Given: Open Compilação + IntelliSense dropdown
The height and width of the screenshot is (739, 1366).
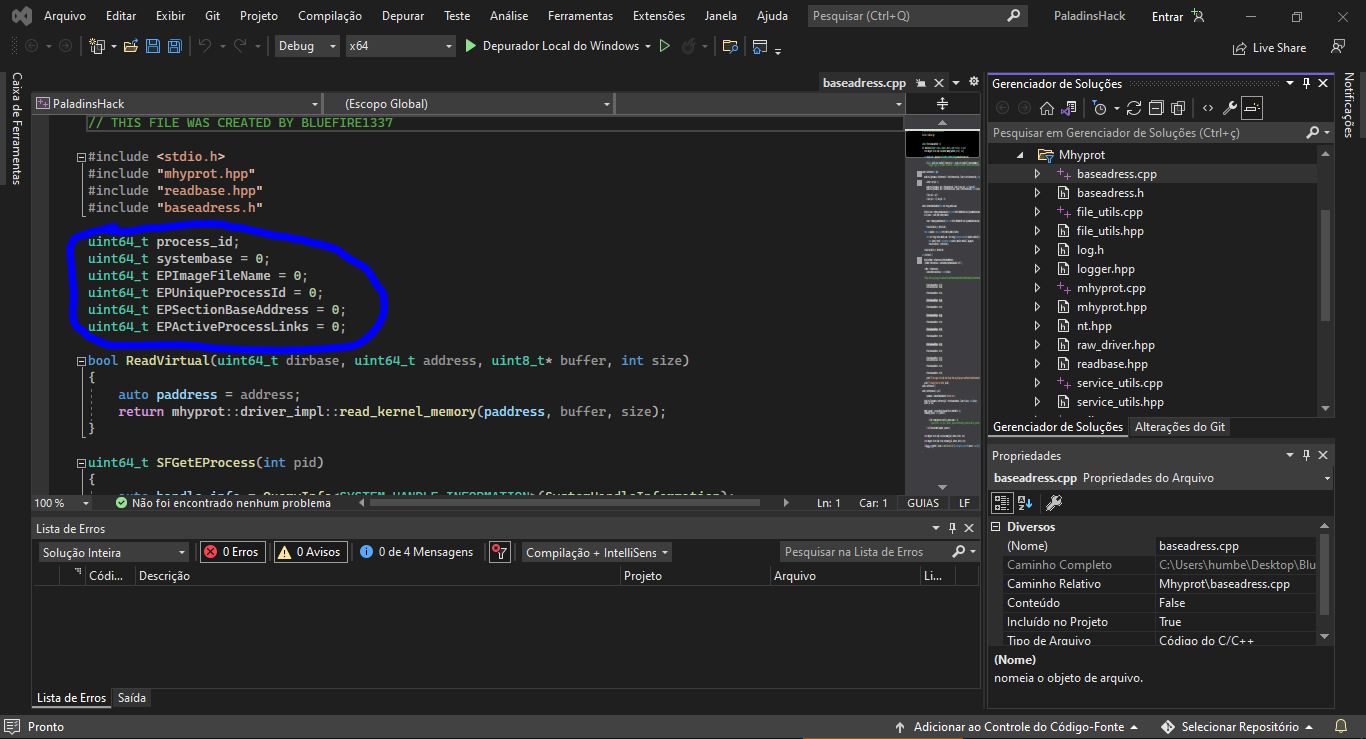Looking at the screenshot, I should tap(595, 552).
